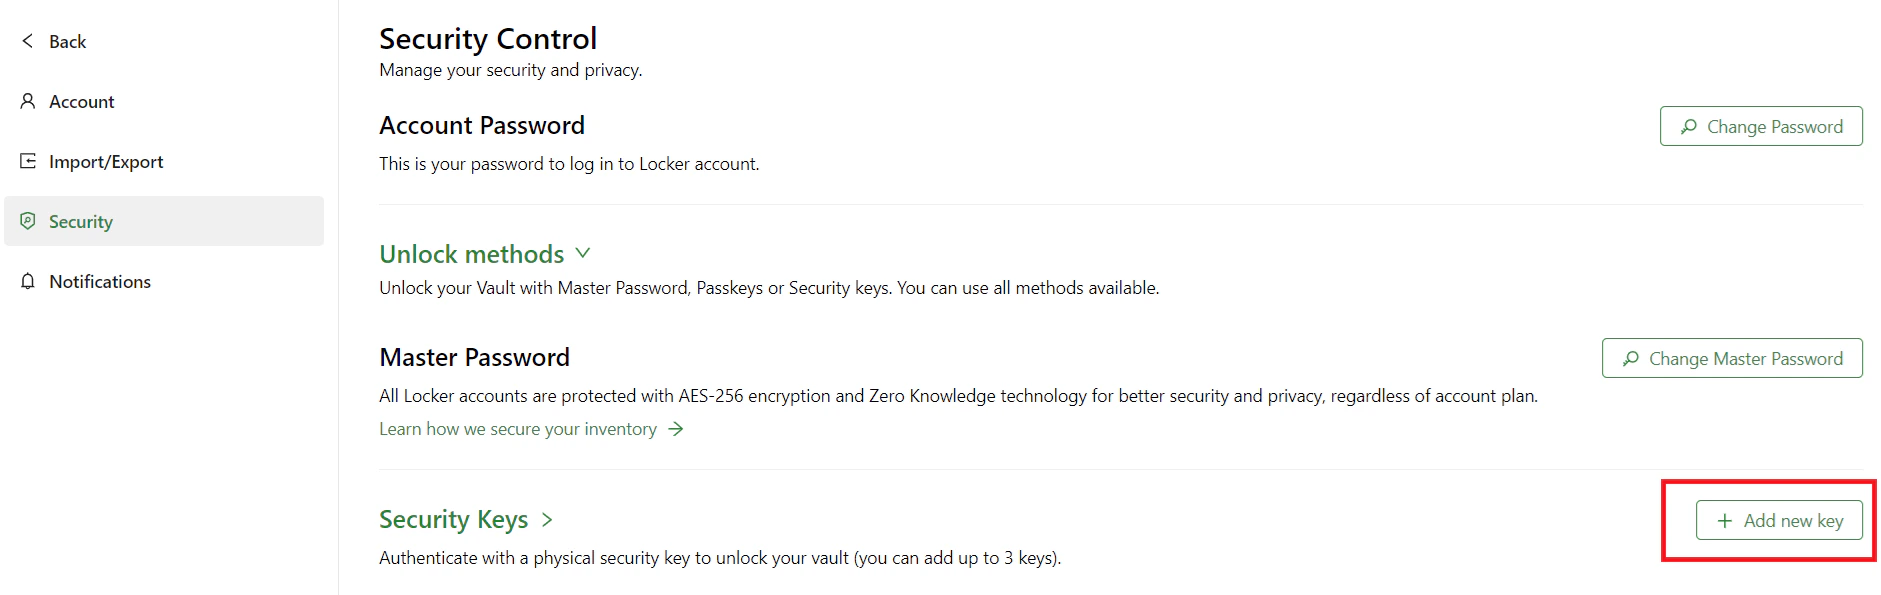Click the magnifier icon in Change Password button

[x=1689, y=126]
